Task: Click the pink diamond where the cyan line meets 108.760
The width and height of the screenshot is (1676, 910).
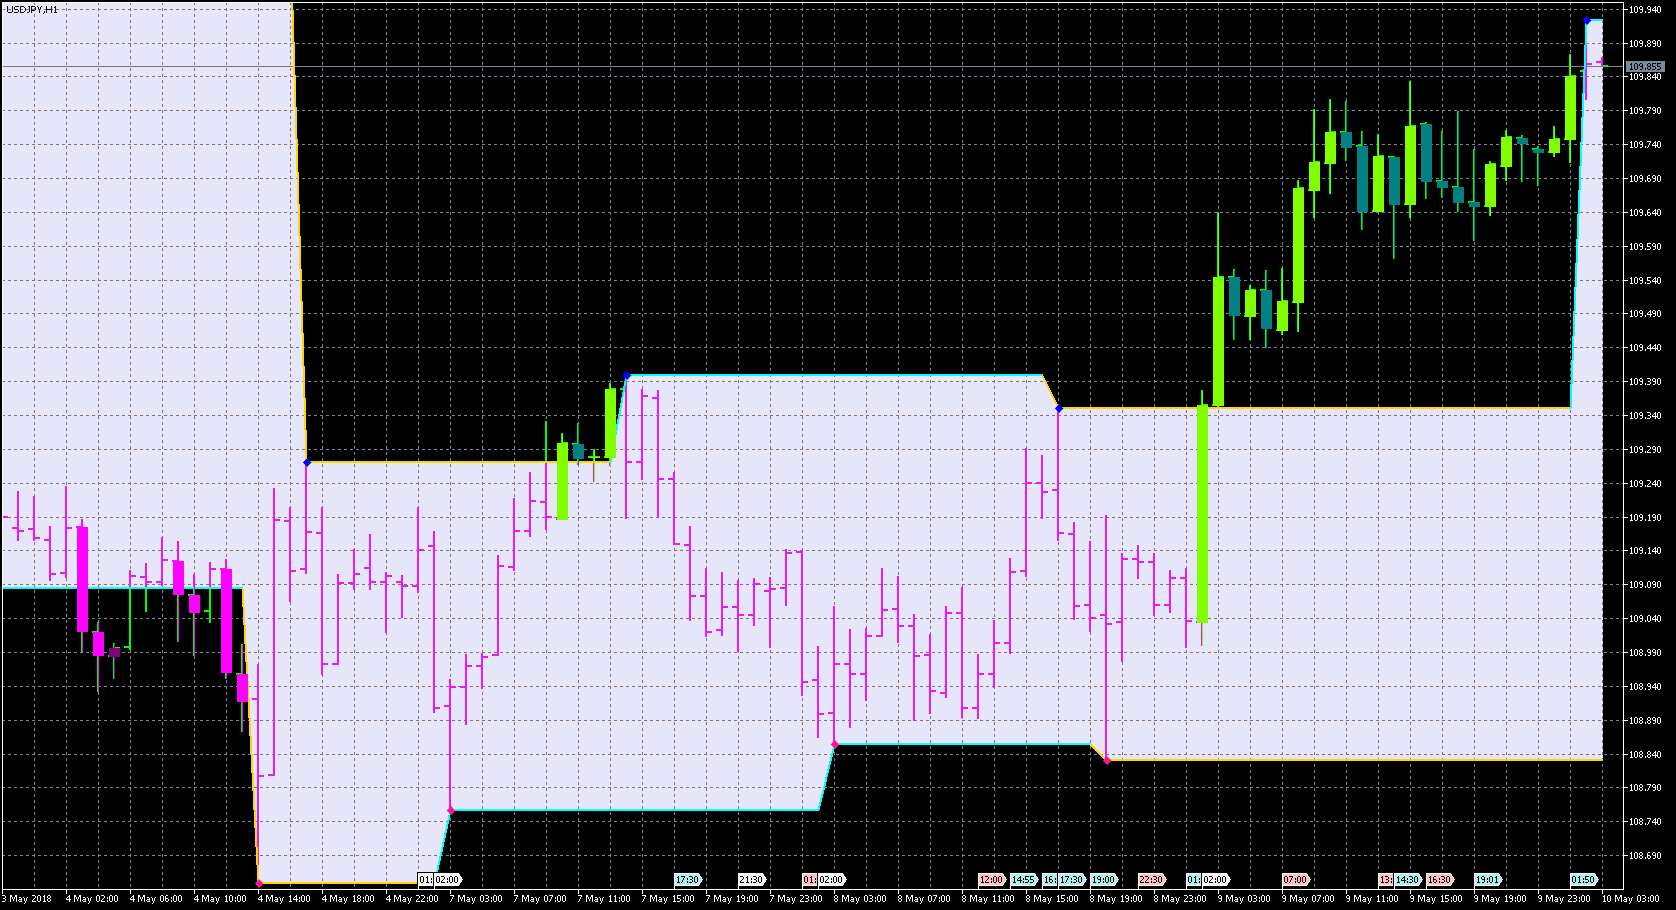Action: (x=450, y=810)
